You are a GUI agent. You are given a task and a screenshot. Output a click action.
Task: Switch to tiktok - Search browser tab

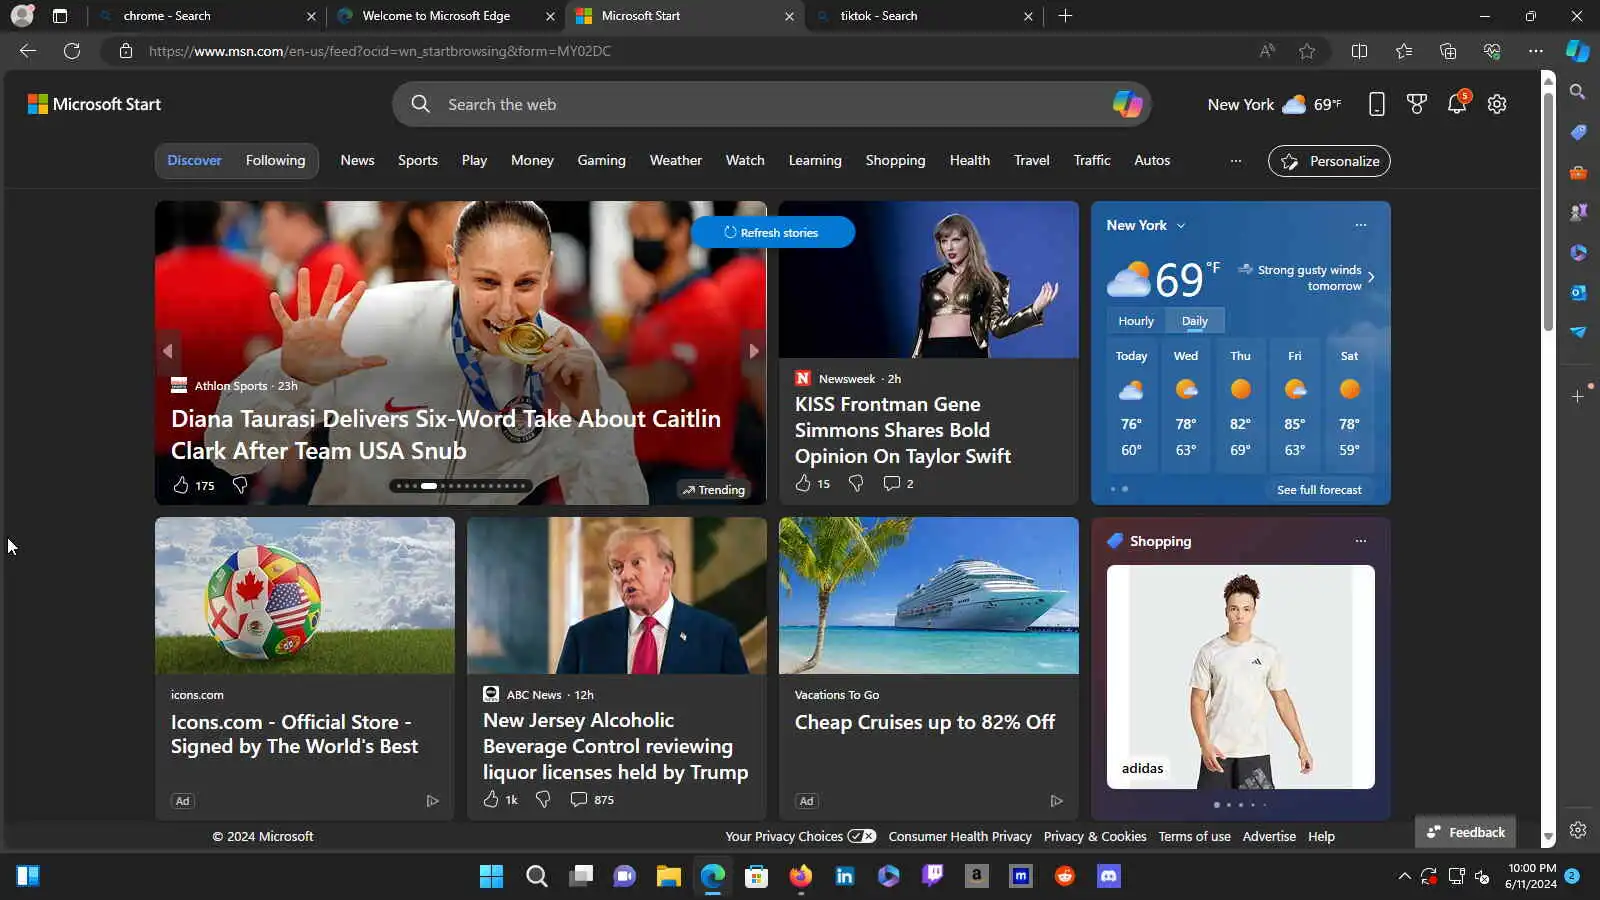click(x=925, y=16)
